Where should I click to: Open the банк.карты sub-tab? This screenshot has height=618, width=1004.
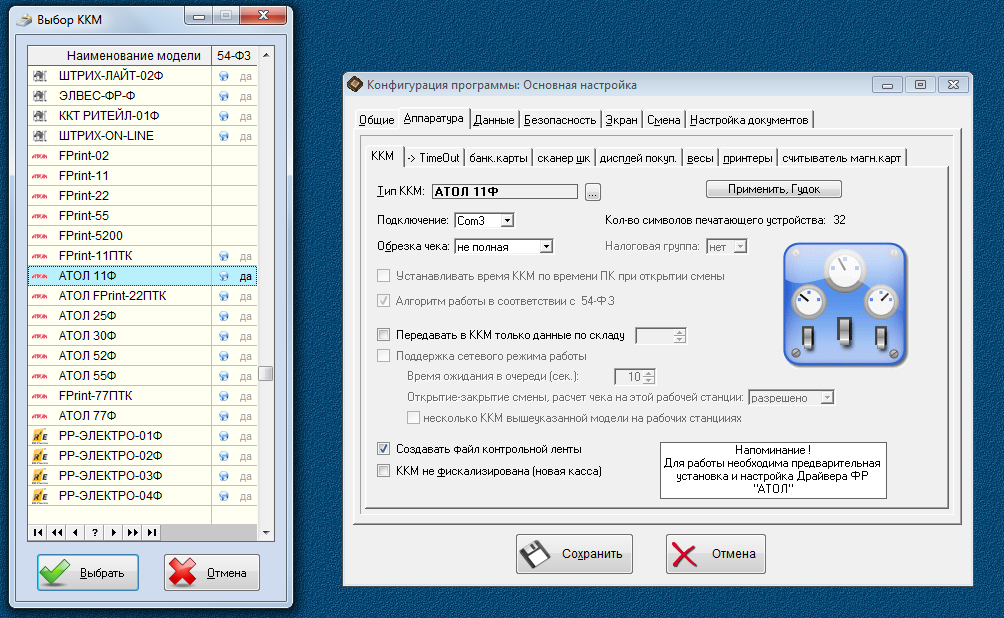point(498,158)
